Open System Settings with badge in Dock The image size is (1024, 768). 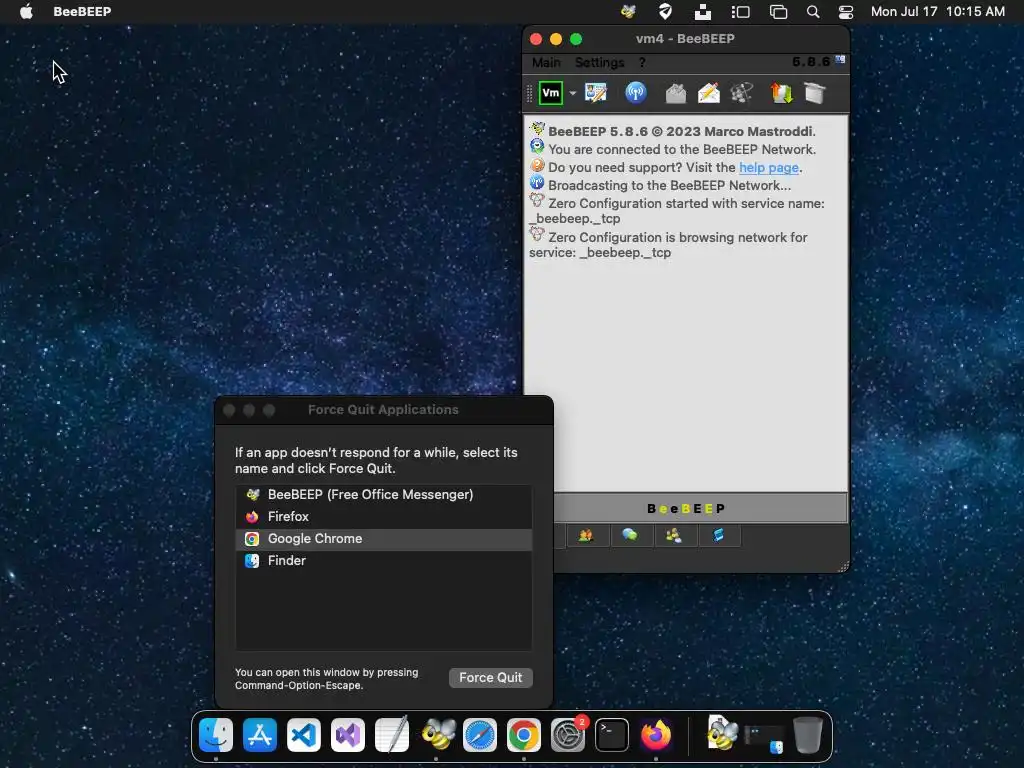tap(568, 735)
